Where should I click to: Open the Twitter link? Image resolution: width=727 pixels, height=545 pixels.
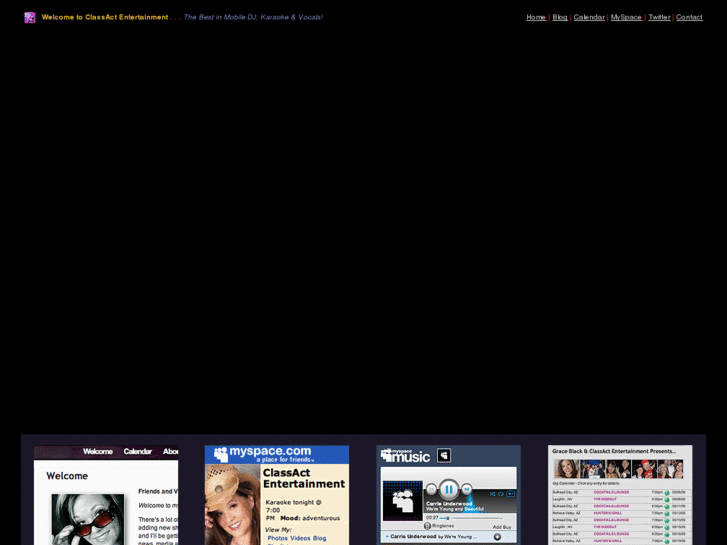pyautogui.click(x=659, y=17)
